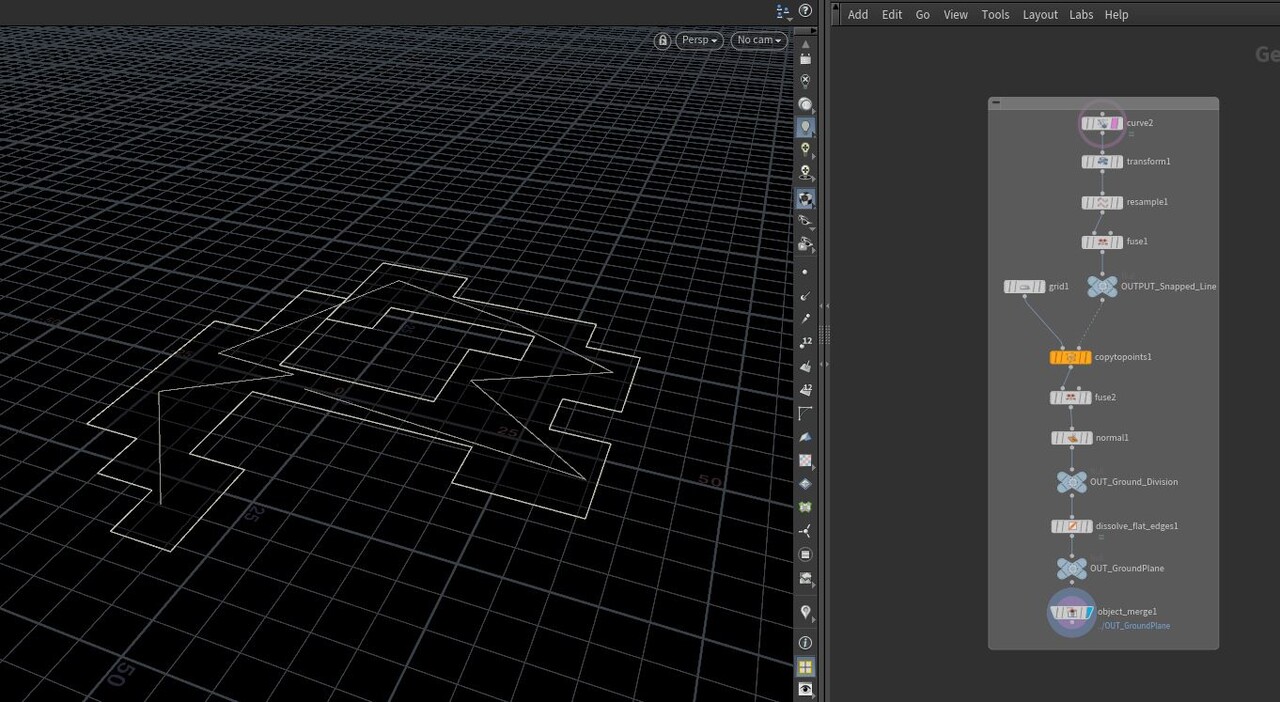Click the Help question mark icon above the toolbar

click(806, 11)
